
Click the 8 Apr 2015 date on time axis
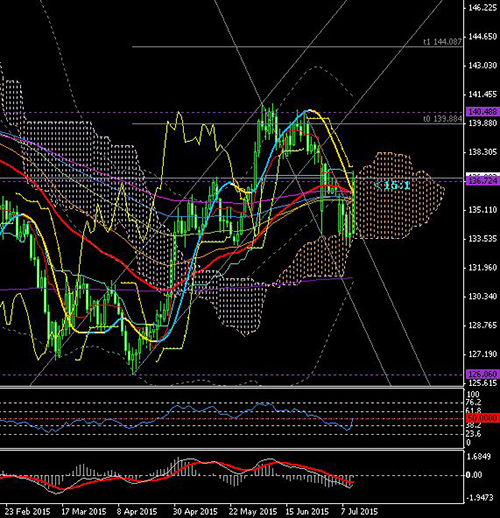pyautogui.click(x=137, y=511)
